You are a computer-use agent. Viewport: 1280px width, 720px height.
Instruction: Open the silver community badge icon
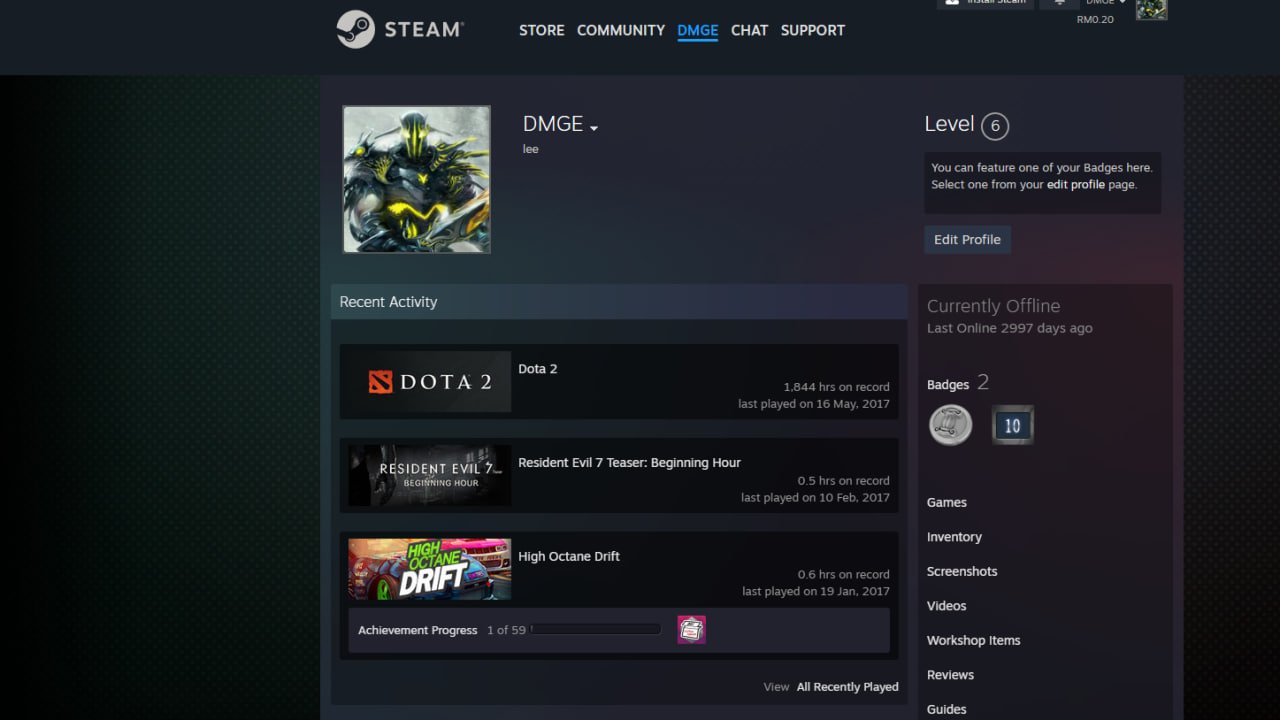pyautogui.click(x=951, y=425)
